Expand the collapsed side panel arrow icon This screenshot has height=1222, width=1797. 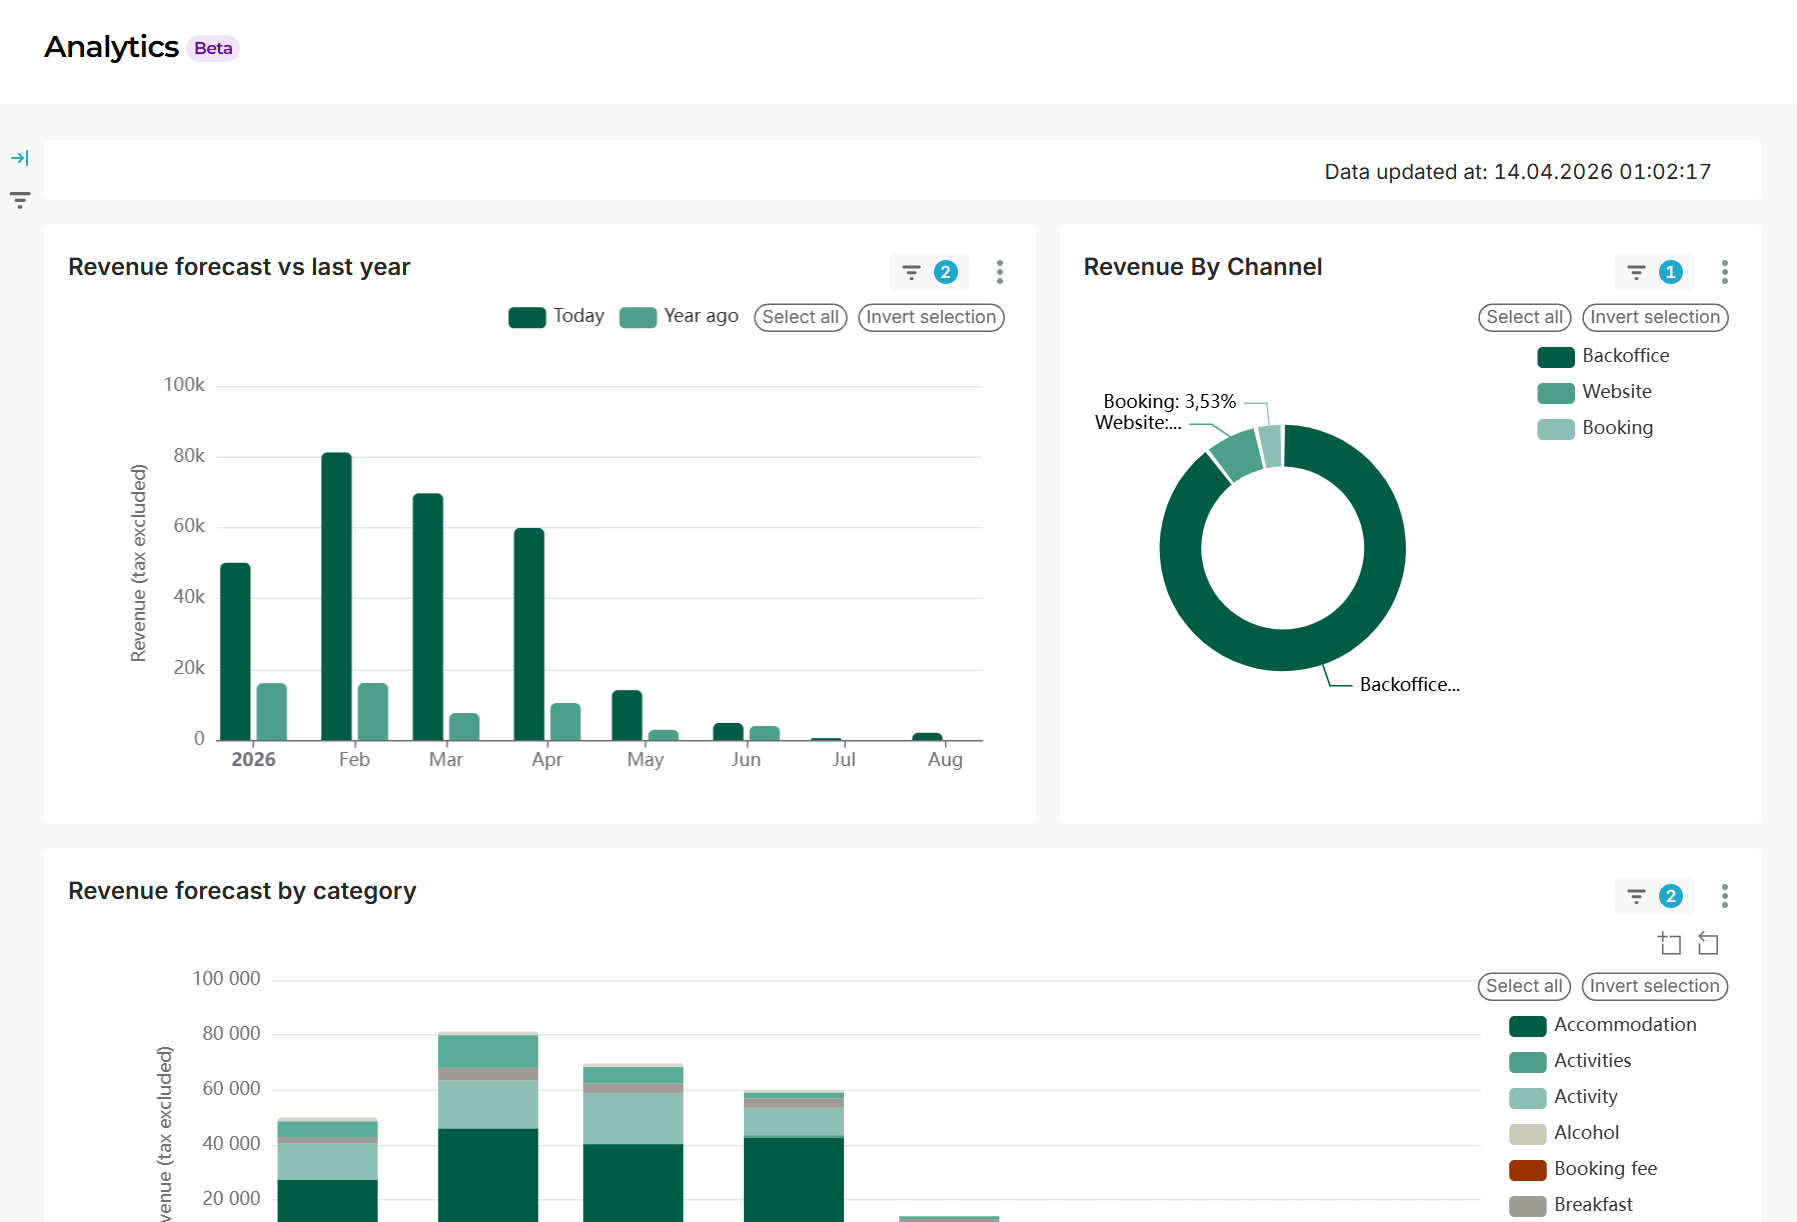20,158
